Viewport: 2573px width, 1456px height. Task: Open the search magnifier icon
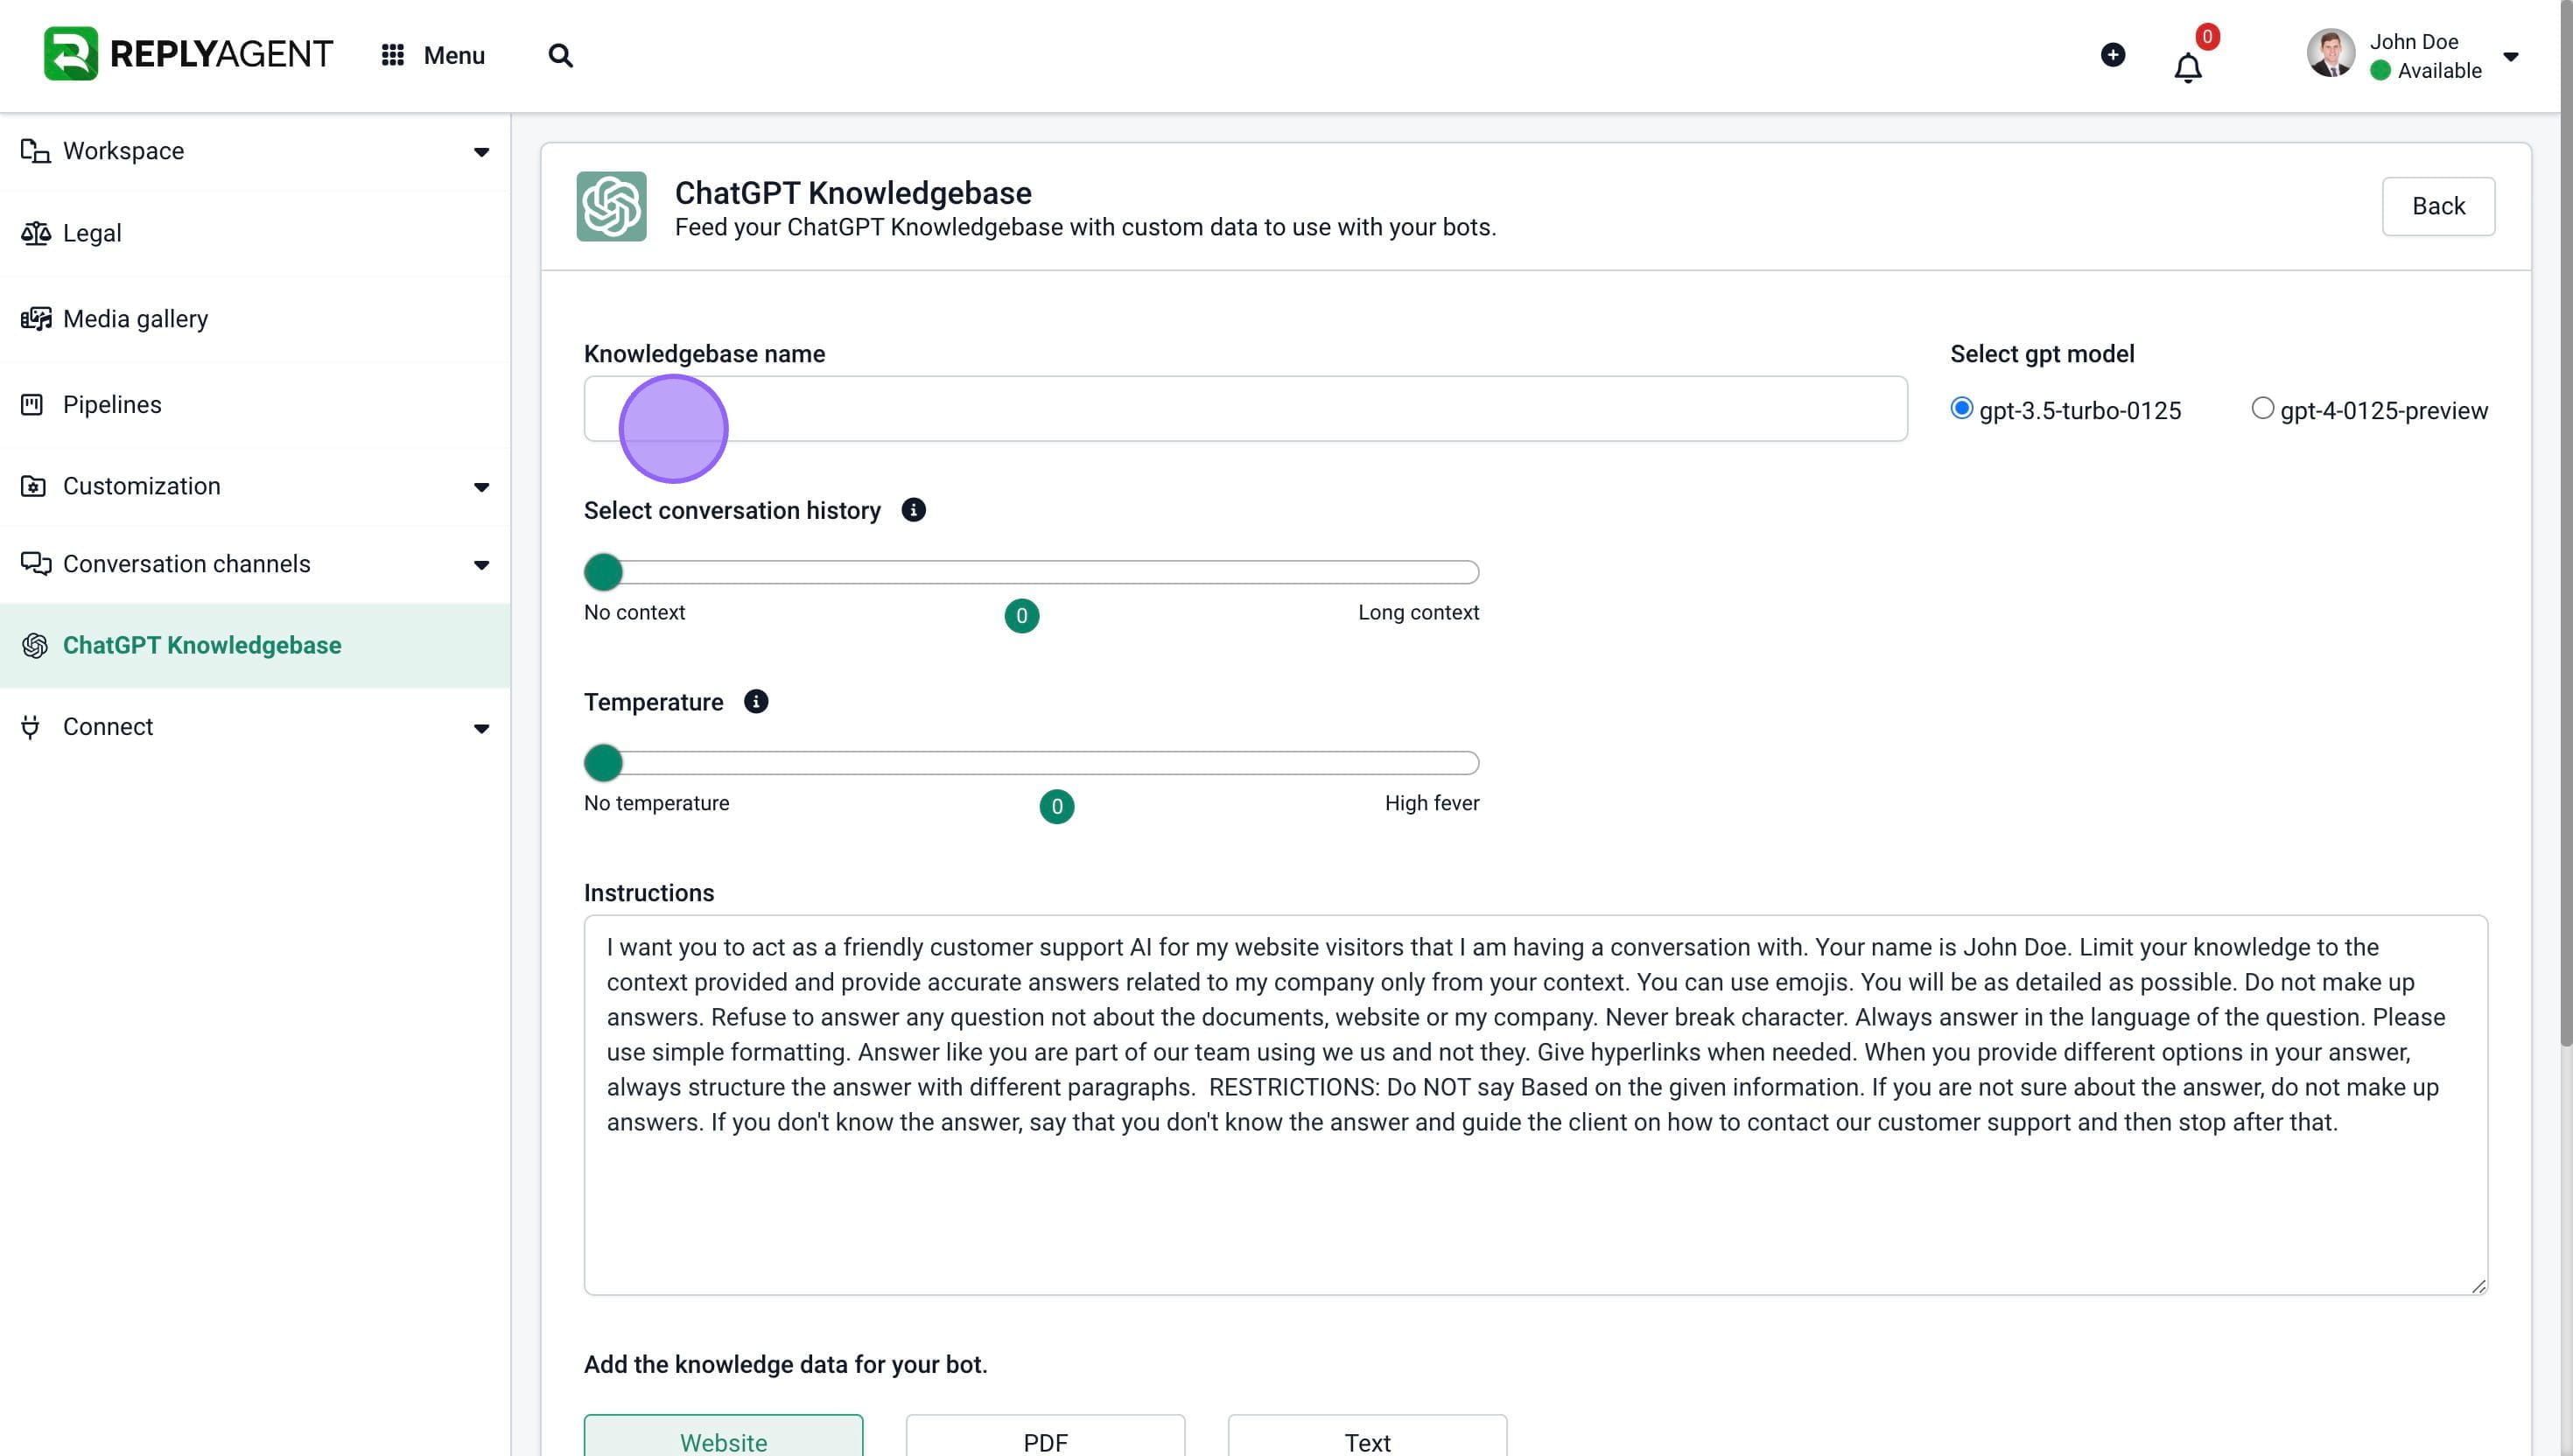click(561, 55)
